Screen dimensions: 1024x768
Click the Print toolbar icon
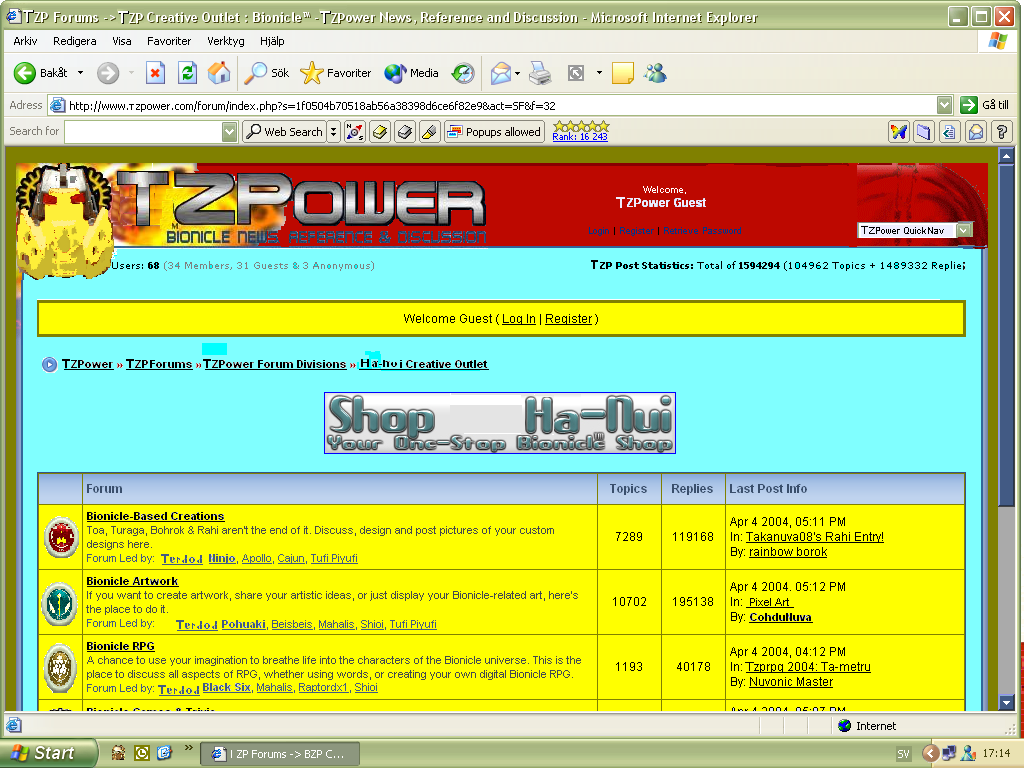tap(540, 73)
